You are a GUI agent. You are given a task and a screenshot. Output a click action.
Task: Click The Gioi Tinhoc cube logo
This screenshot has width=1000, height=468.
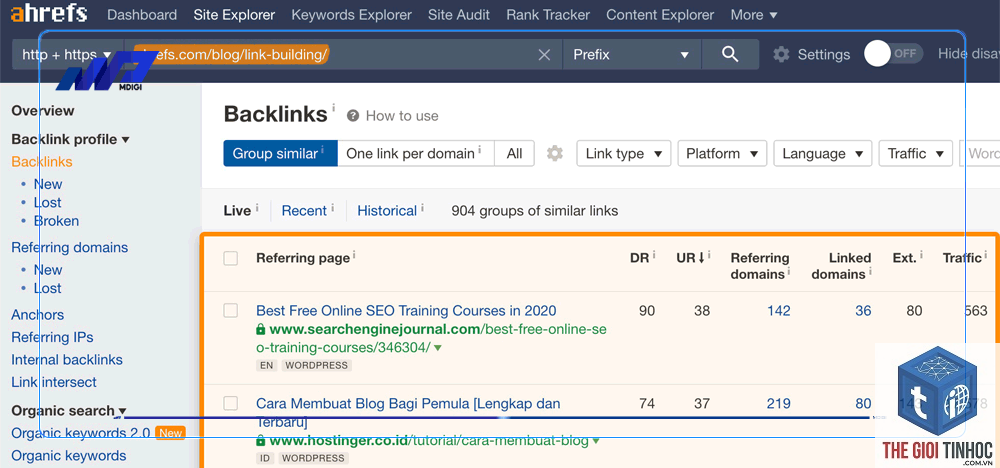(937, 391)
